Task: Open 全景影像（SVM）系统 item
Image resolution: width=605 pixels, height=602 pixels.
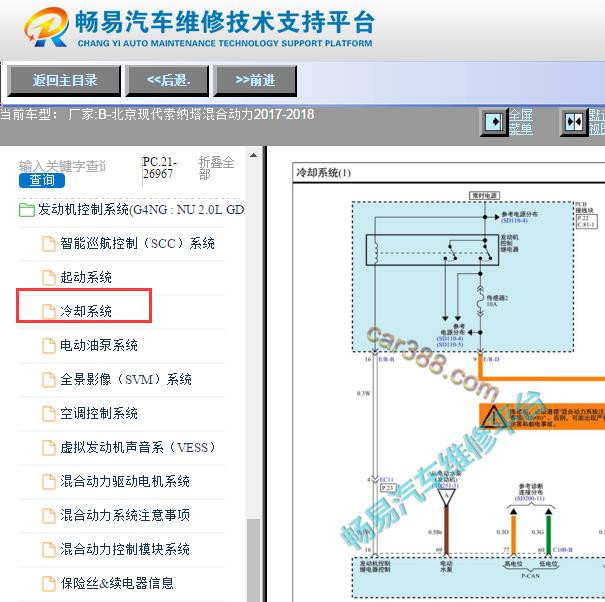Action: click(126, 379)
